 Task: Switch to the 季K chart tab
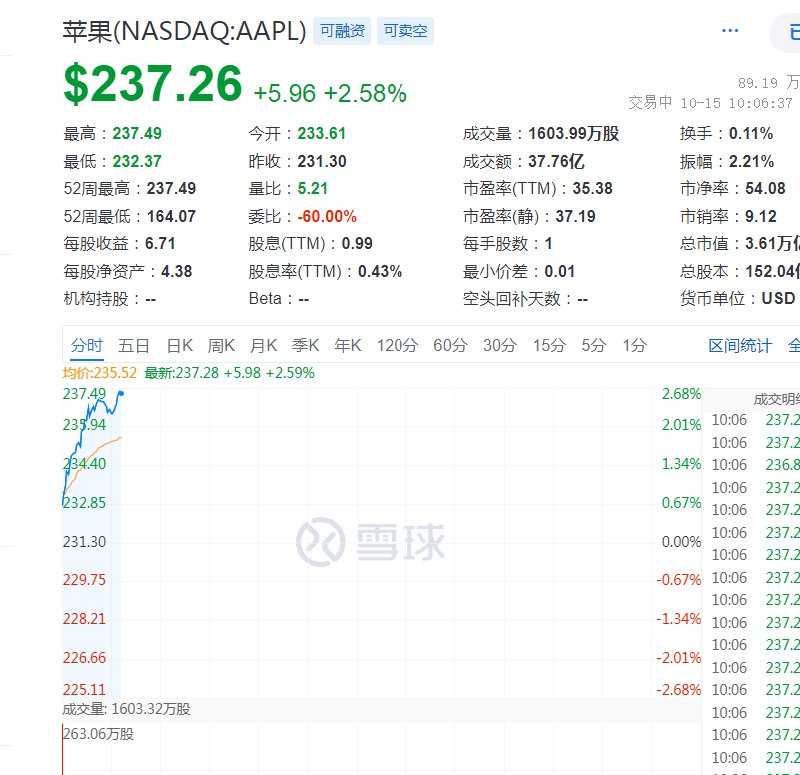point(305,345)
